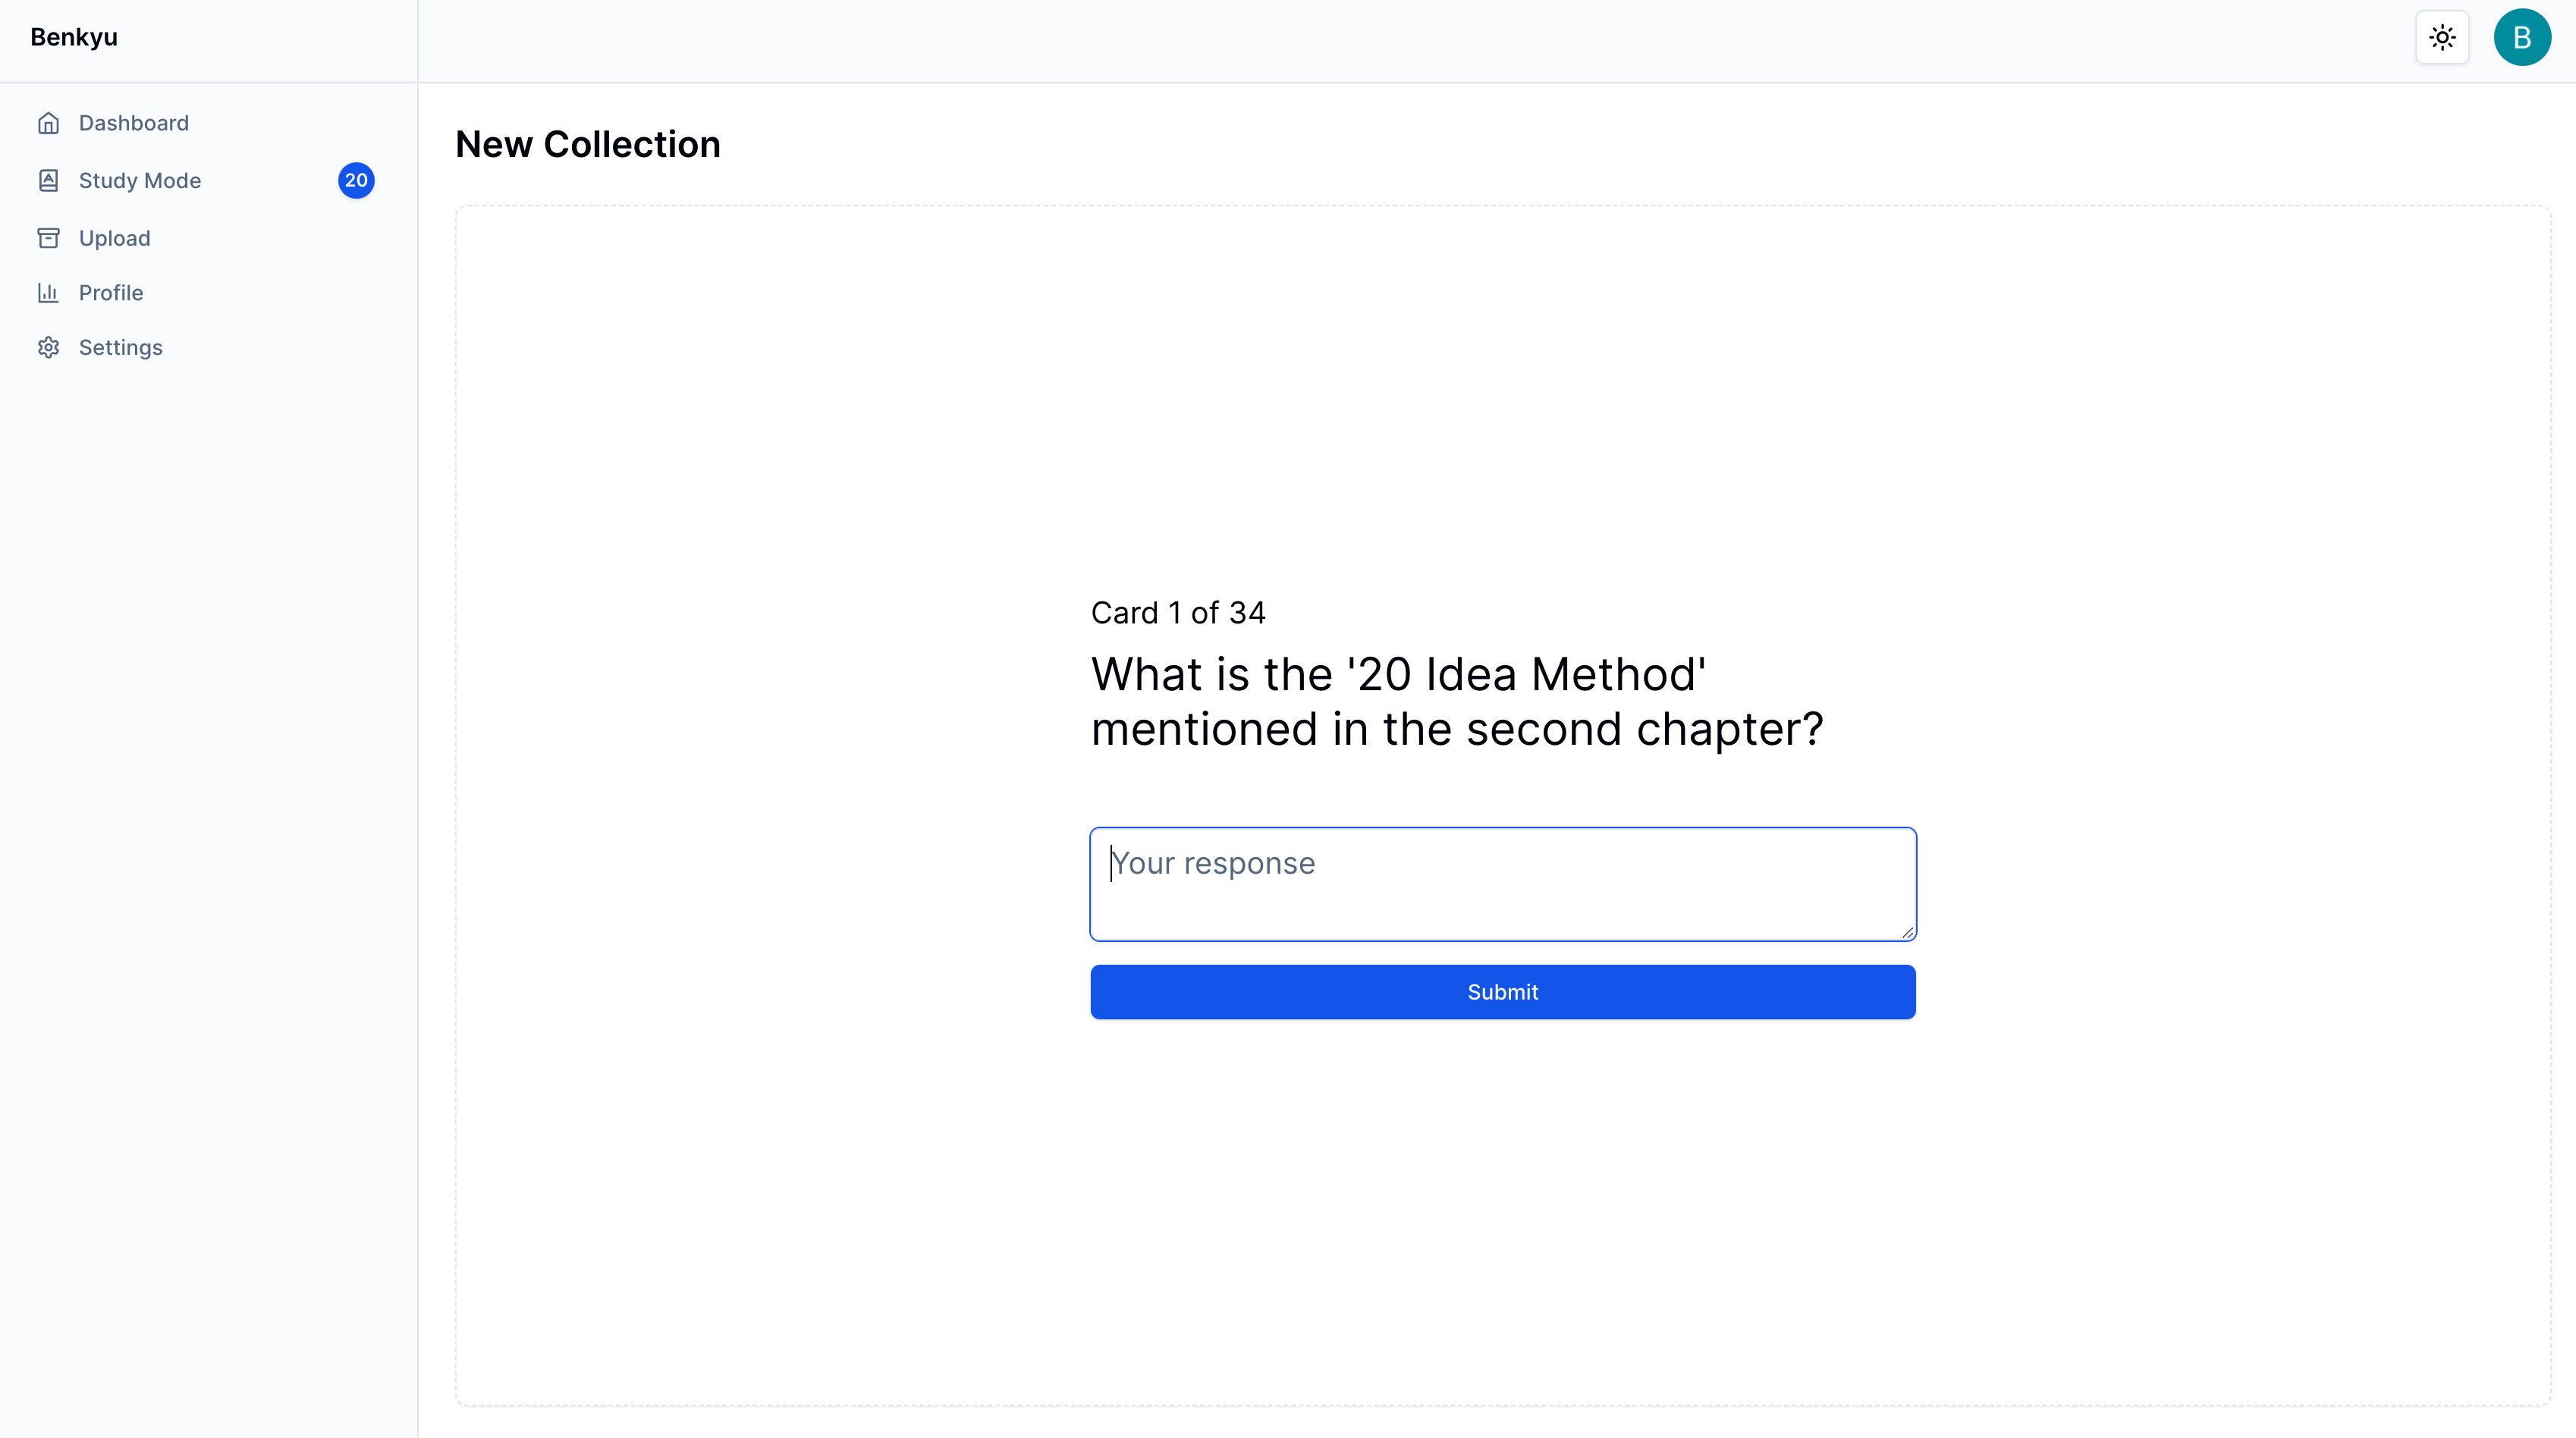Click the blue 20 badge on Study Mode
Image resolution: width=2576 pixels, height=1438 pixels.
pyautogui.click(x=356, y=181)
